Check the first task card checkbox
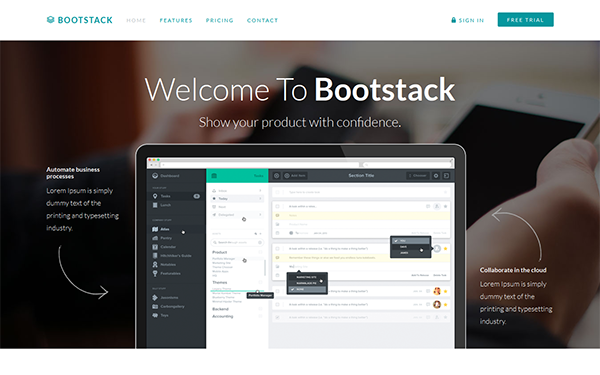The width and height of the screenshot is (600, 375). click(x=277, y=206)
